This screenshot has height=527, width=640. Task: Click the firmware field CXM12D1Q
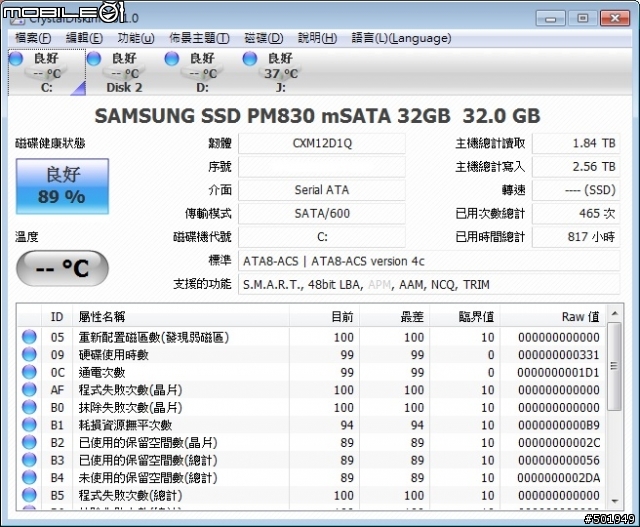click(x=322, y=144)
